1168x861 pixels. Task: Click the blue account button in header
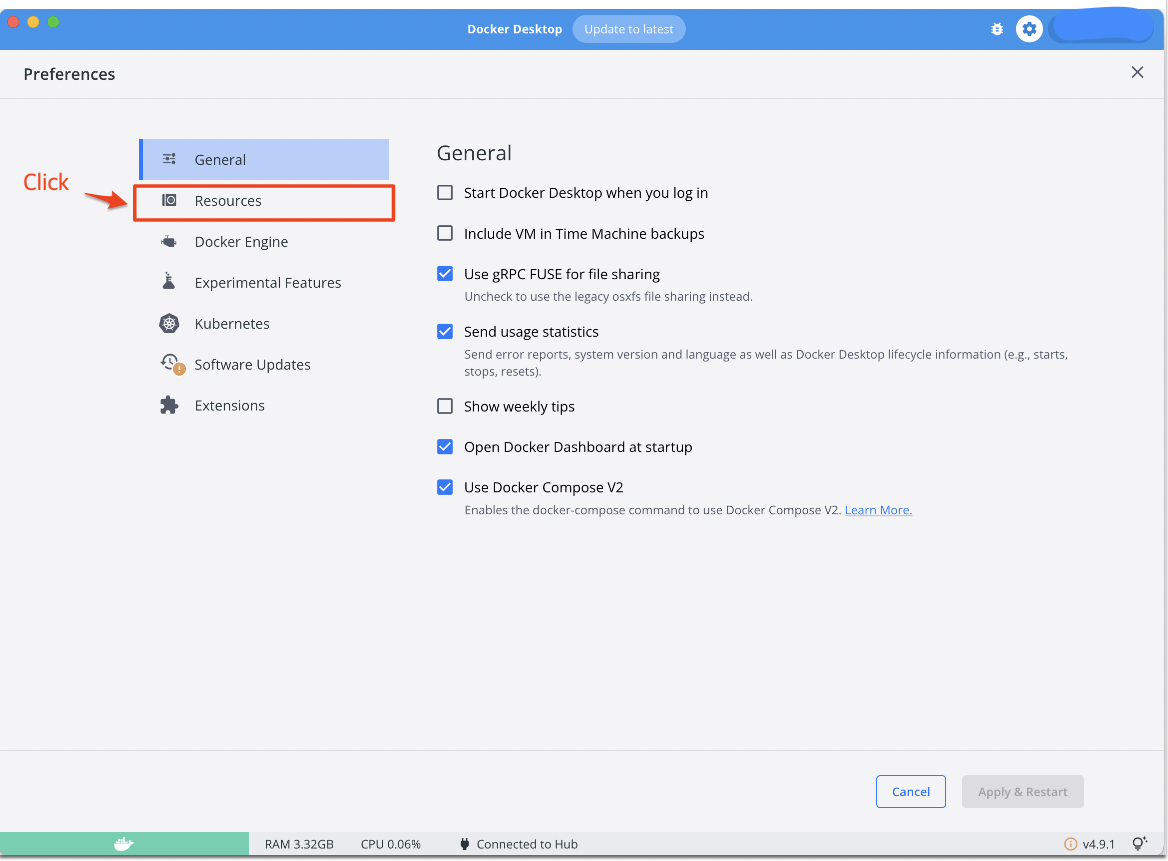click(1101, 28)
